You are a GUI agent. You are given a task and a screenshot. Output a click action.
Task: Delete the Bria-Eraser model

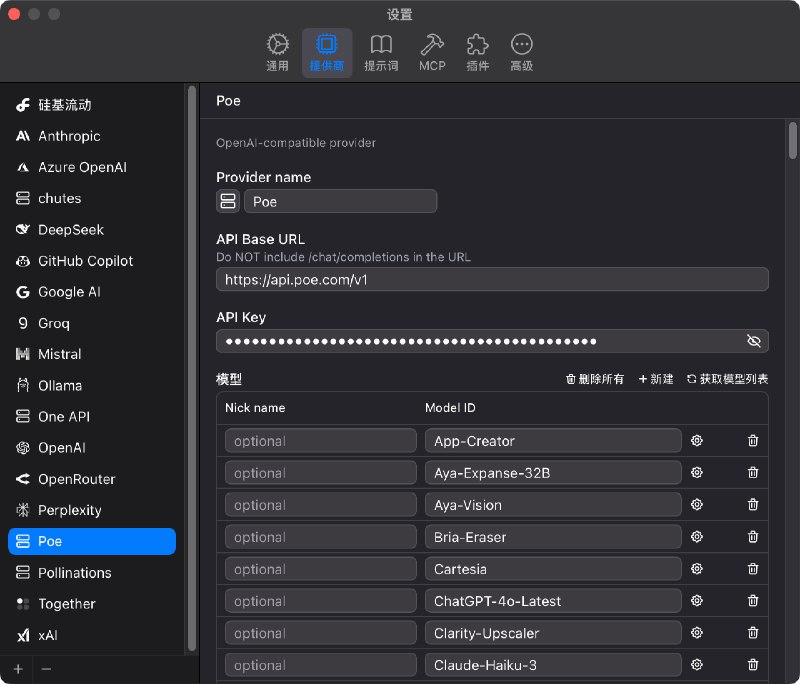(753, 537)
